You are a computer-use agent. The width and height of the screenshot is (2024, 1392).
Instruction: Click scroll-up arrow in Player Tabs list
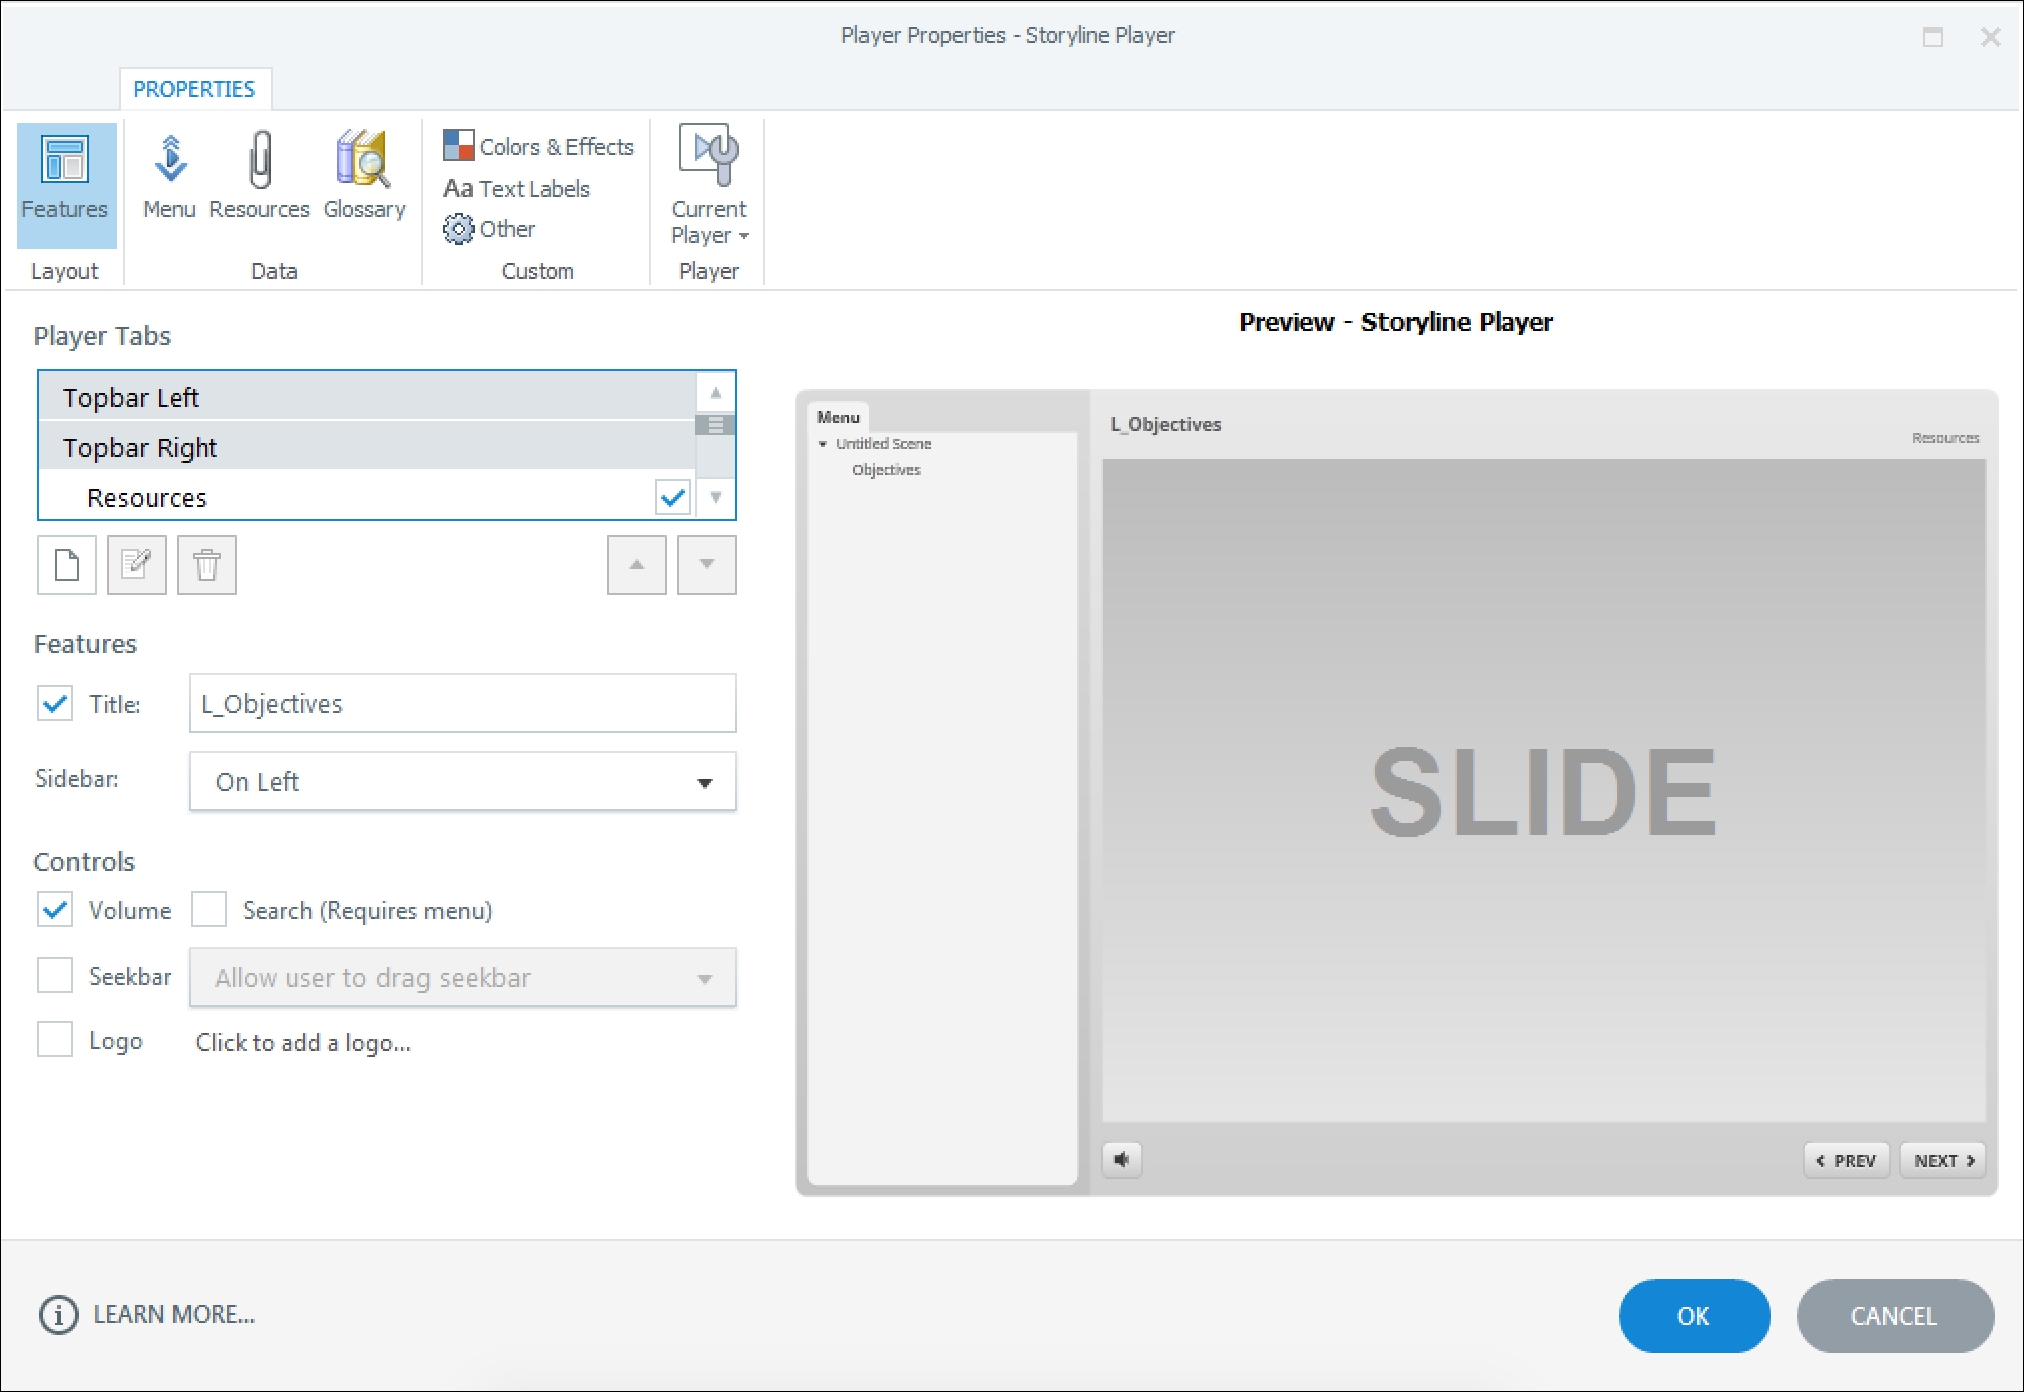point(716,393)
